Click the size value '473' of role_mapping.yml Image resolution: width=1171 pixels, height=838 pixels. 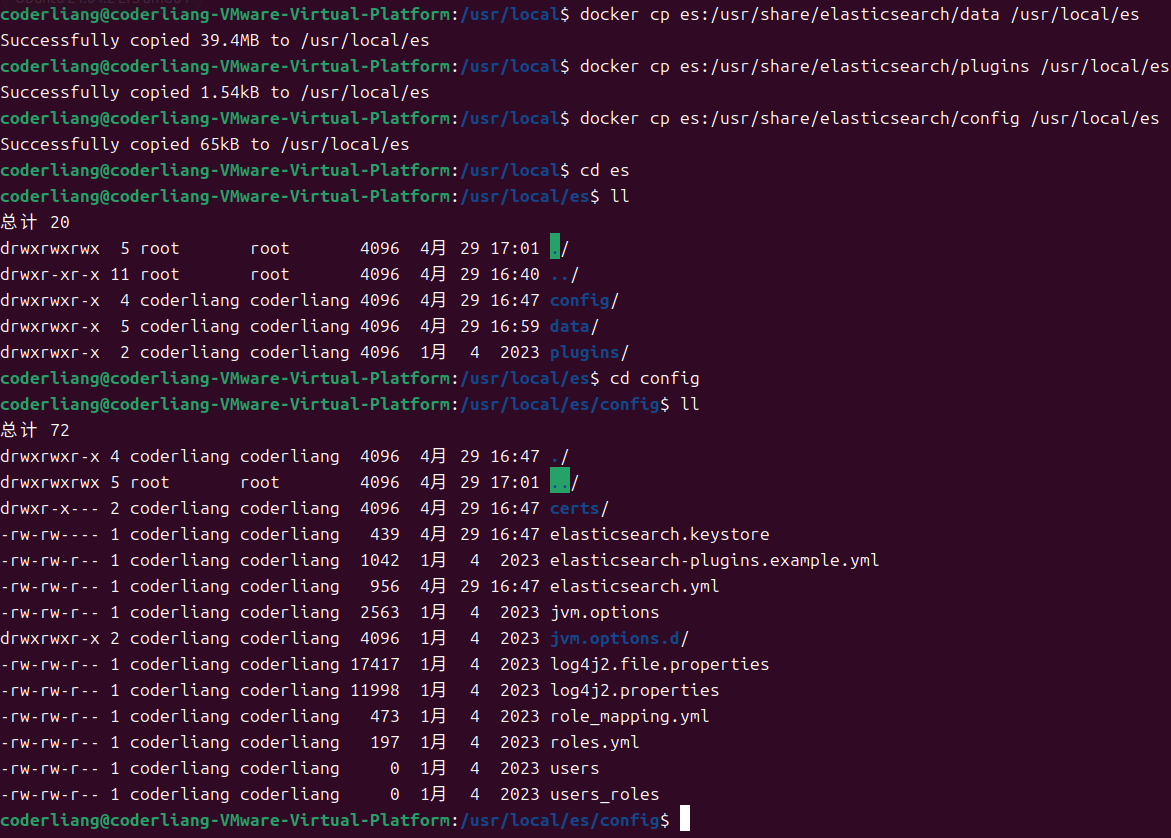(x=385, y=717)
